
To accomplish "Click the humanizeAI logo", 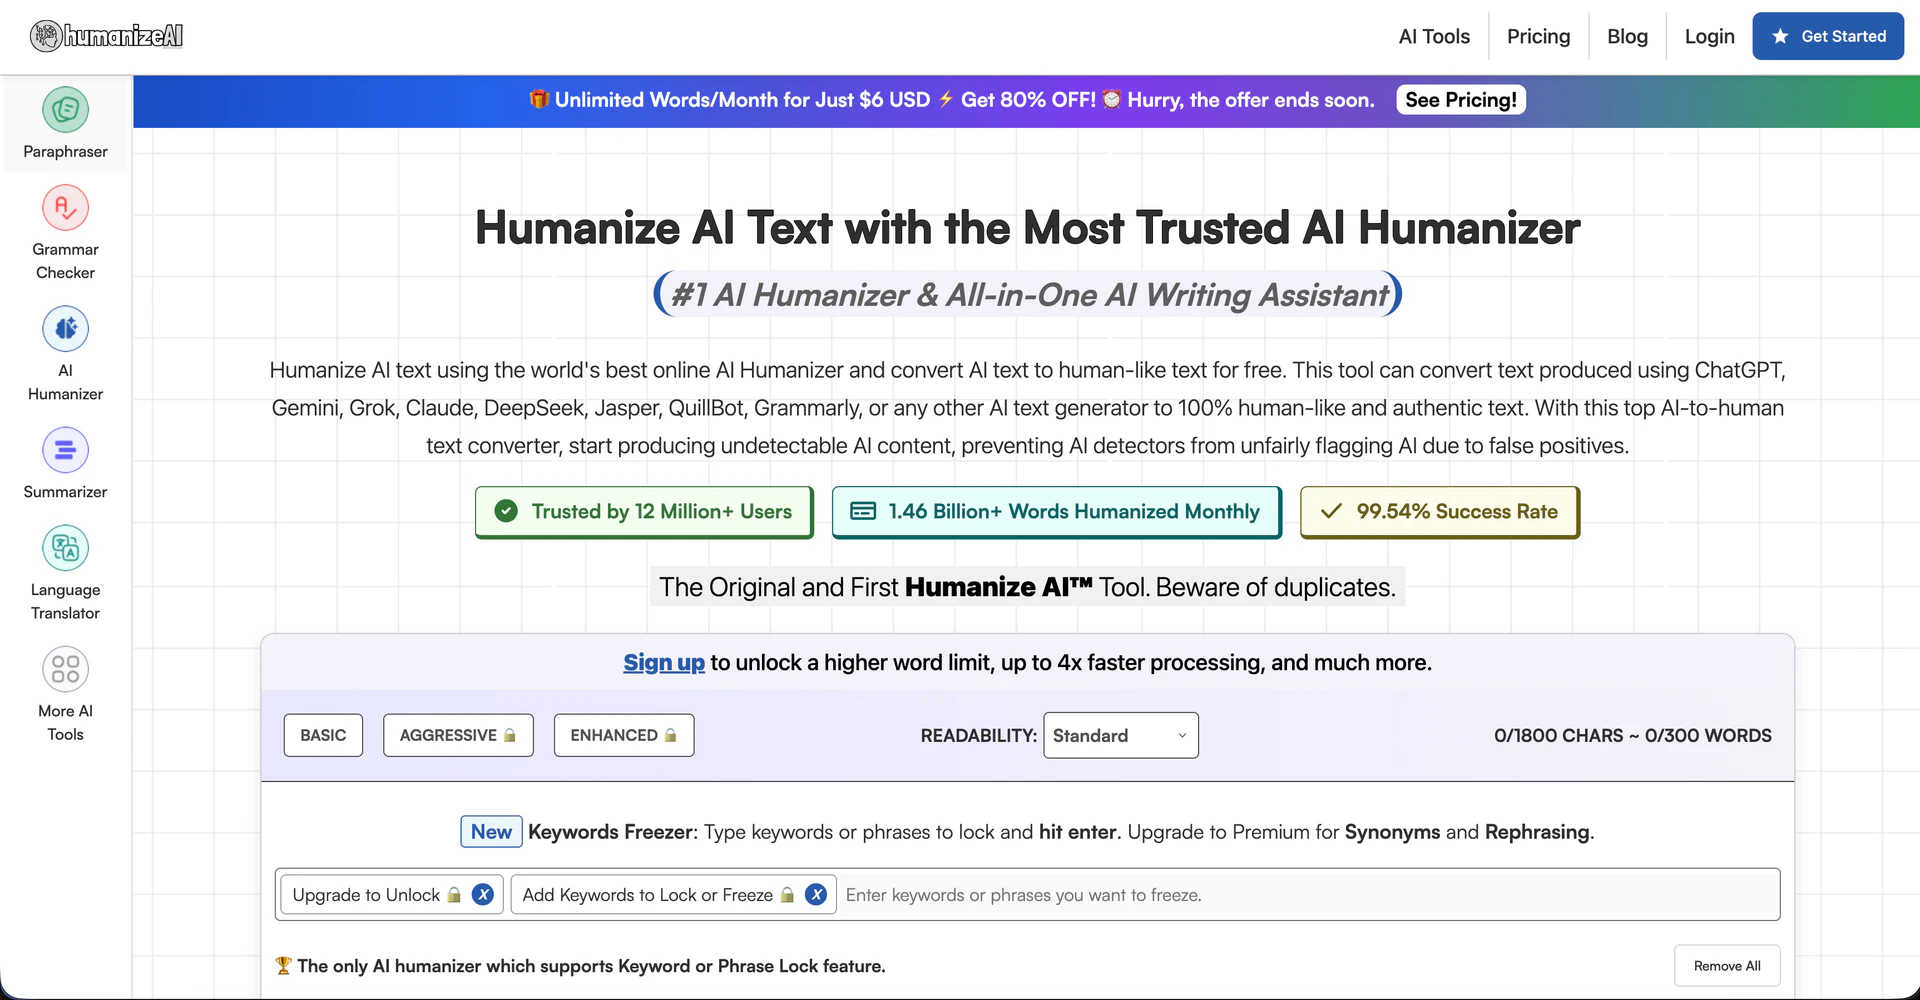I will click(x=106, y=36).
